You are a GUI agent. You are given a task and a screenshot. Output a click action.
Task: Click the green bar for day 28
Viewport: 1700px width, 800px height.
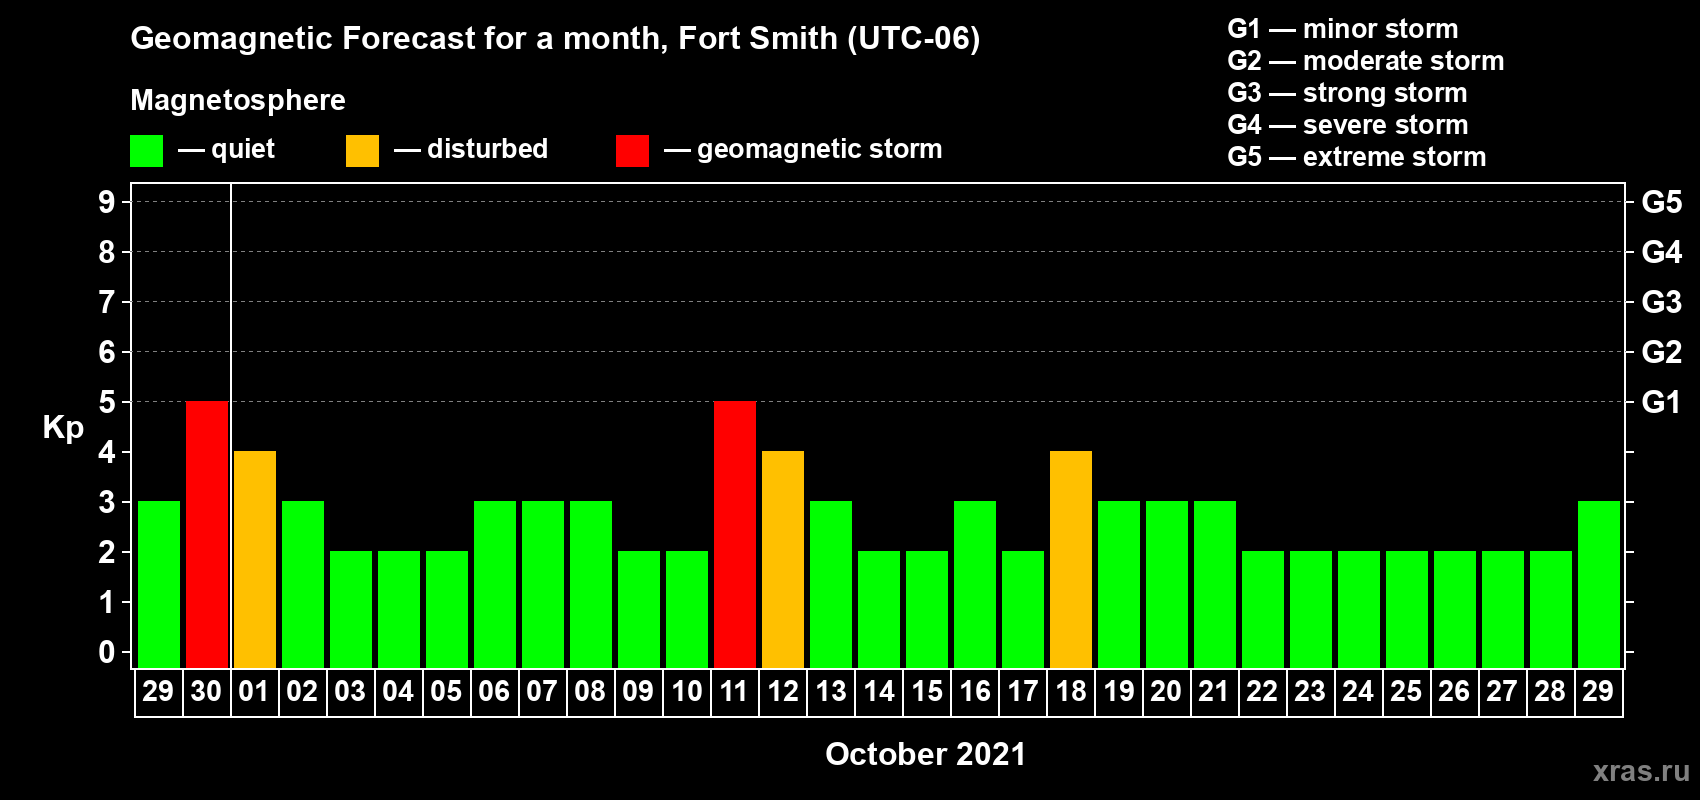pos(1551,610)
